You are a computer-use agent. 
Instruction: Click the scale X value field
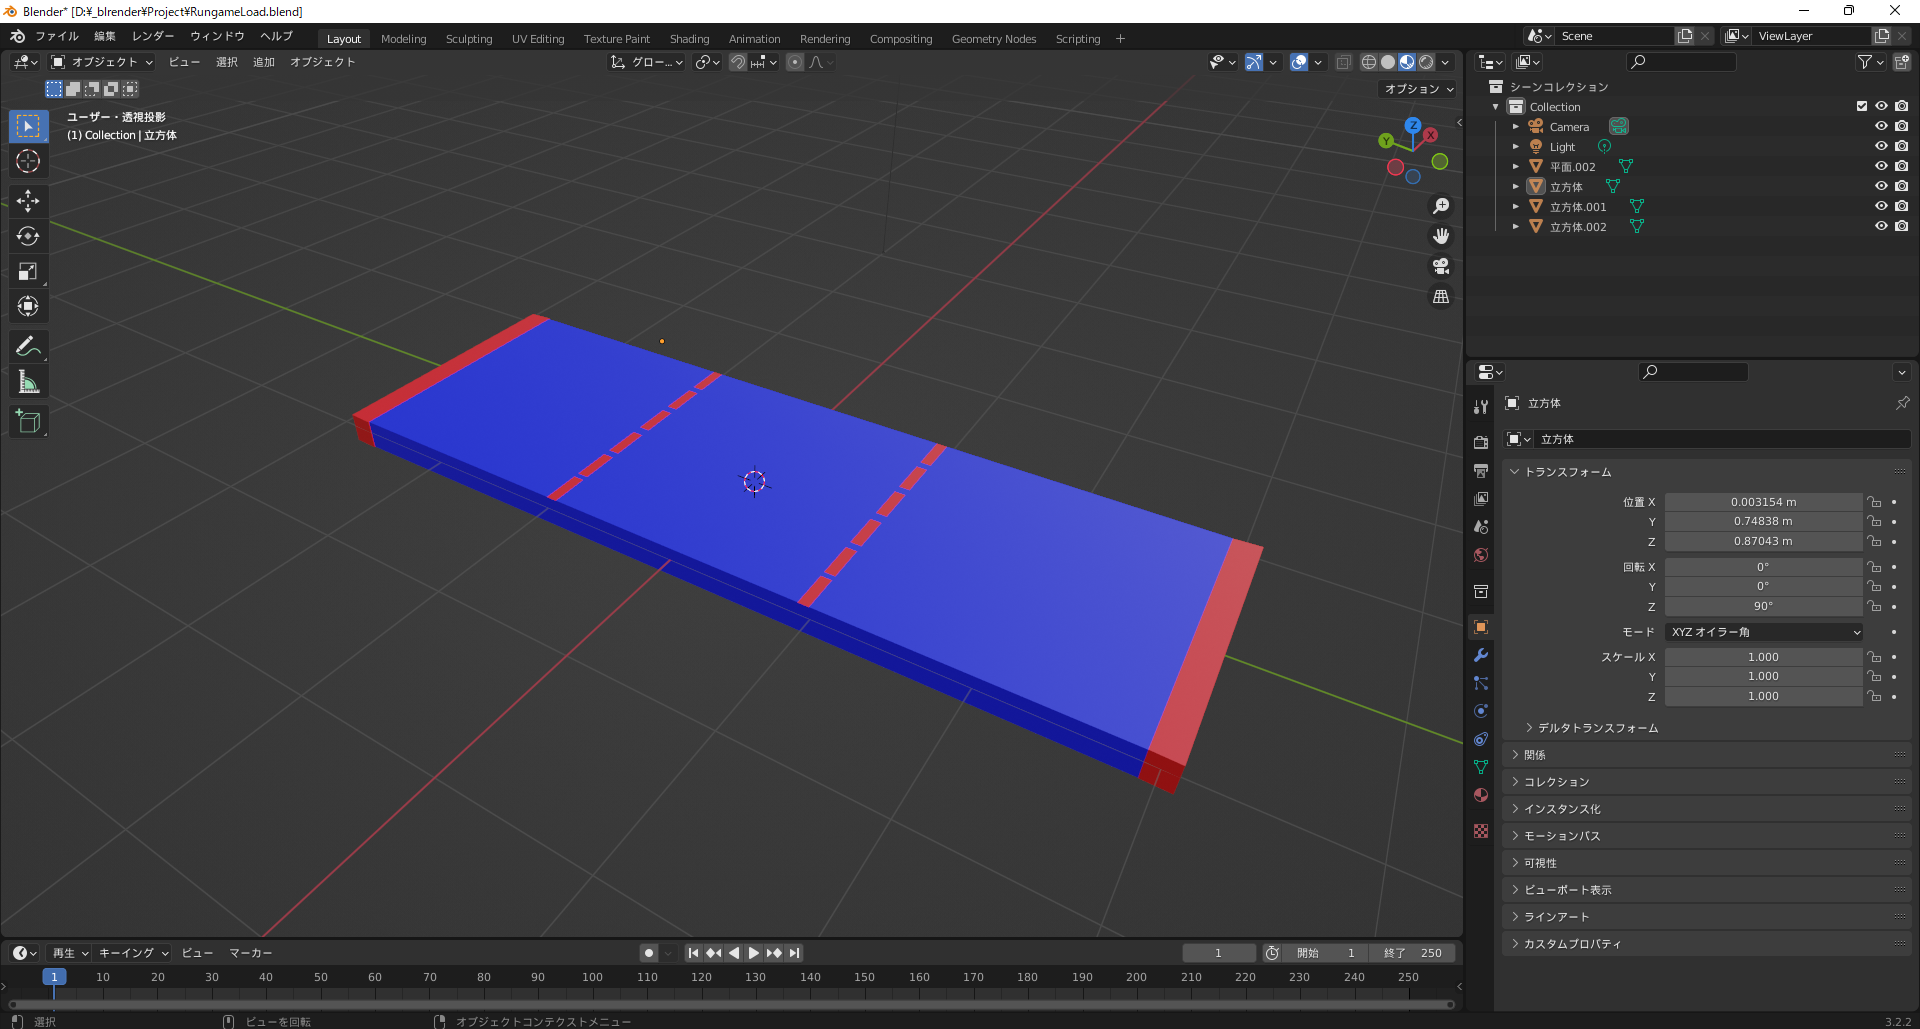coord(1763,657)
